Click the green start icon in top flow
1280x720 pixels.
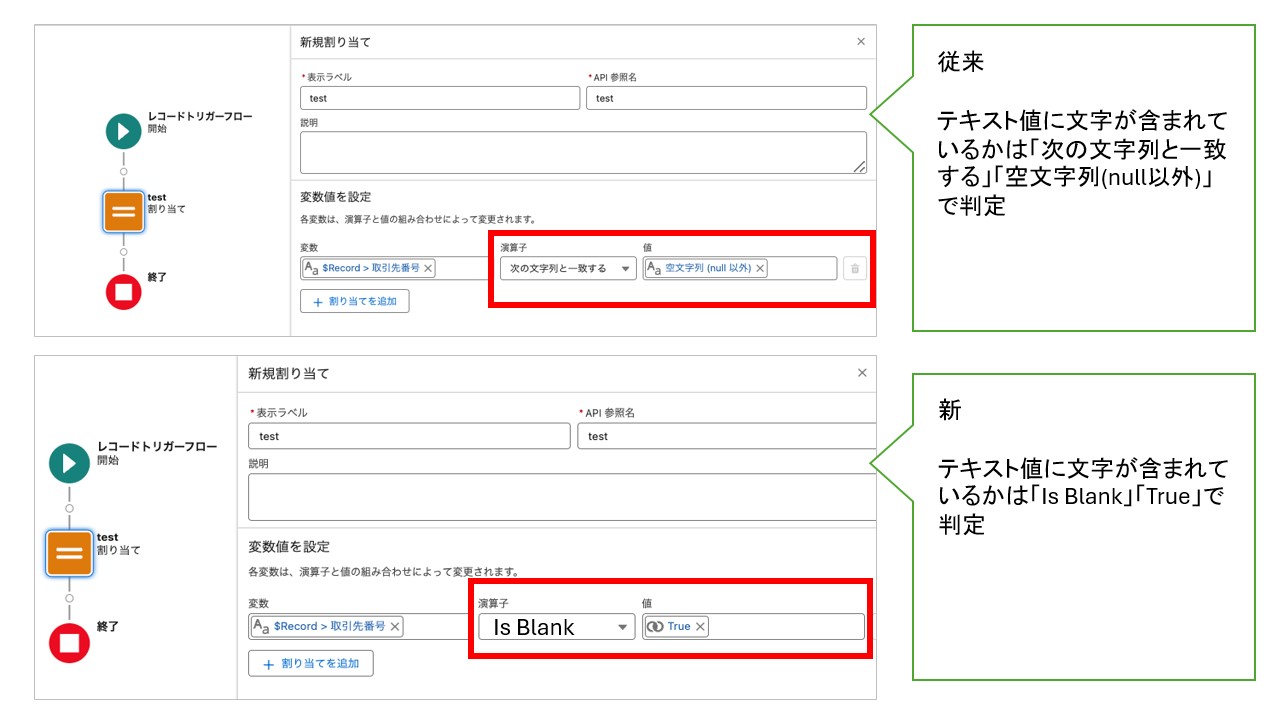click(x=124, y=131)
